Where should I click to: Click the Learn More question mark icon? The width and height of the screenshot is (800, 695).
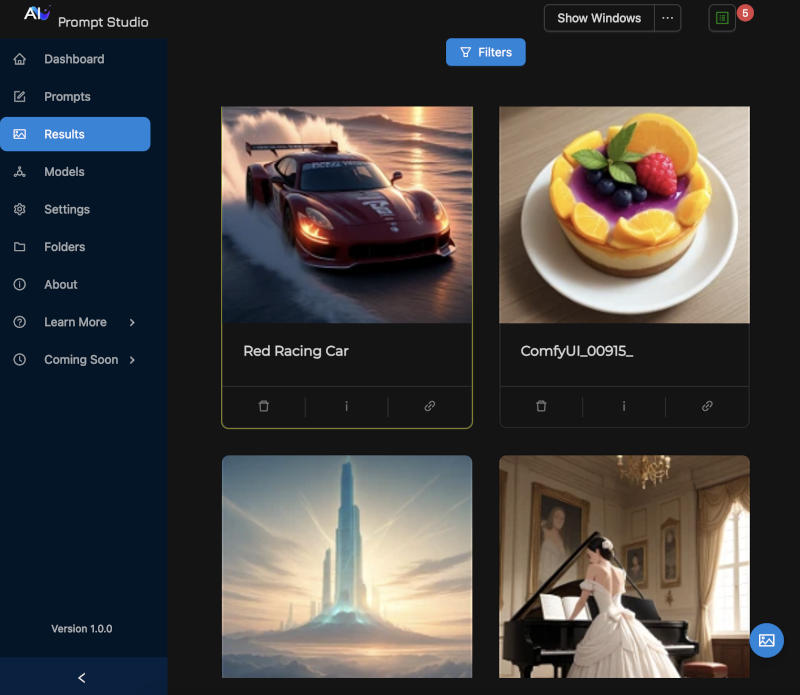[x=19, y=322]
